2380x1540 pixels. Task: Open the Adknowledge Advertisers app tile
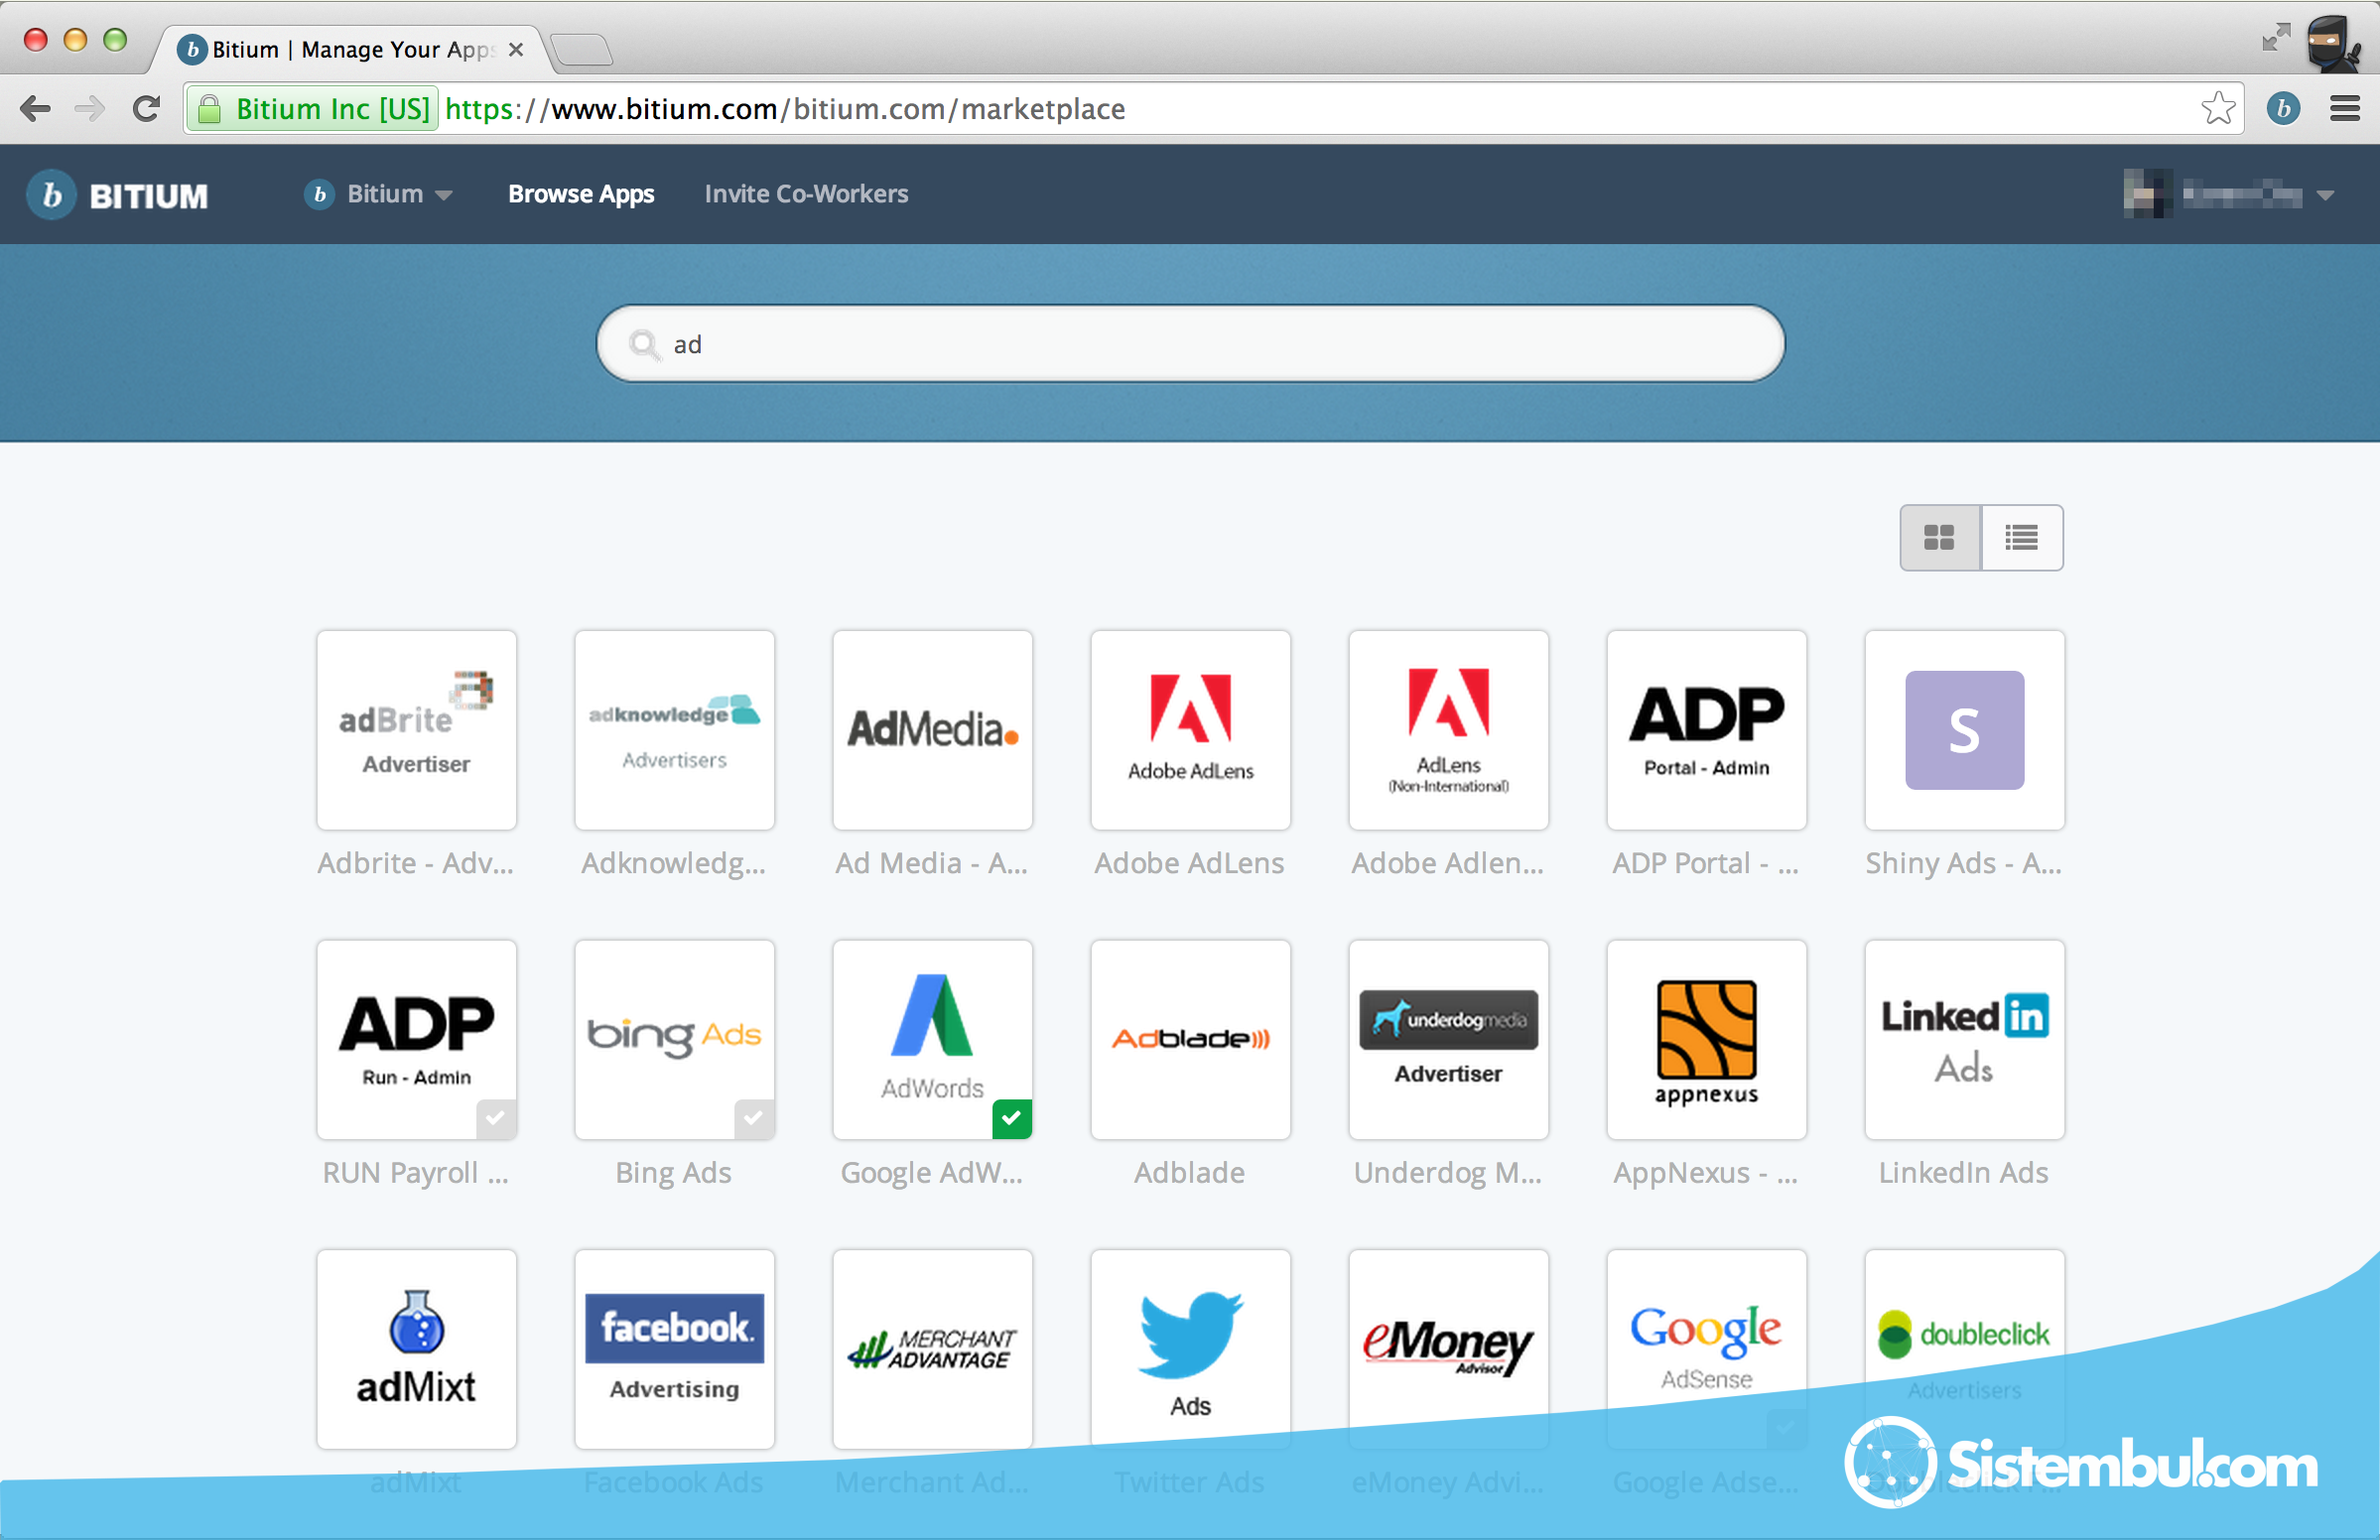[674, 730]
